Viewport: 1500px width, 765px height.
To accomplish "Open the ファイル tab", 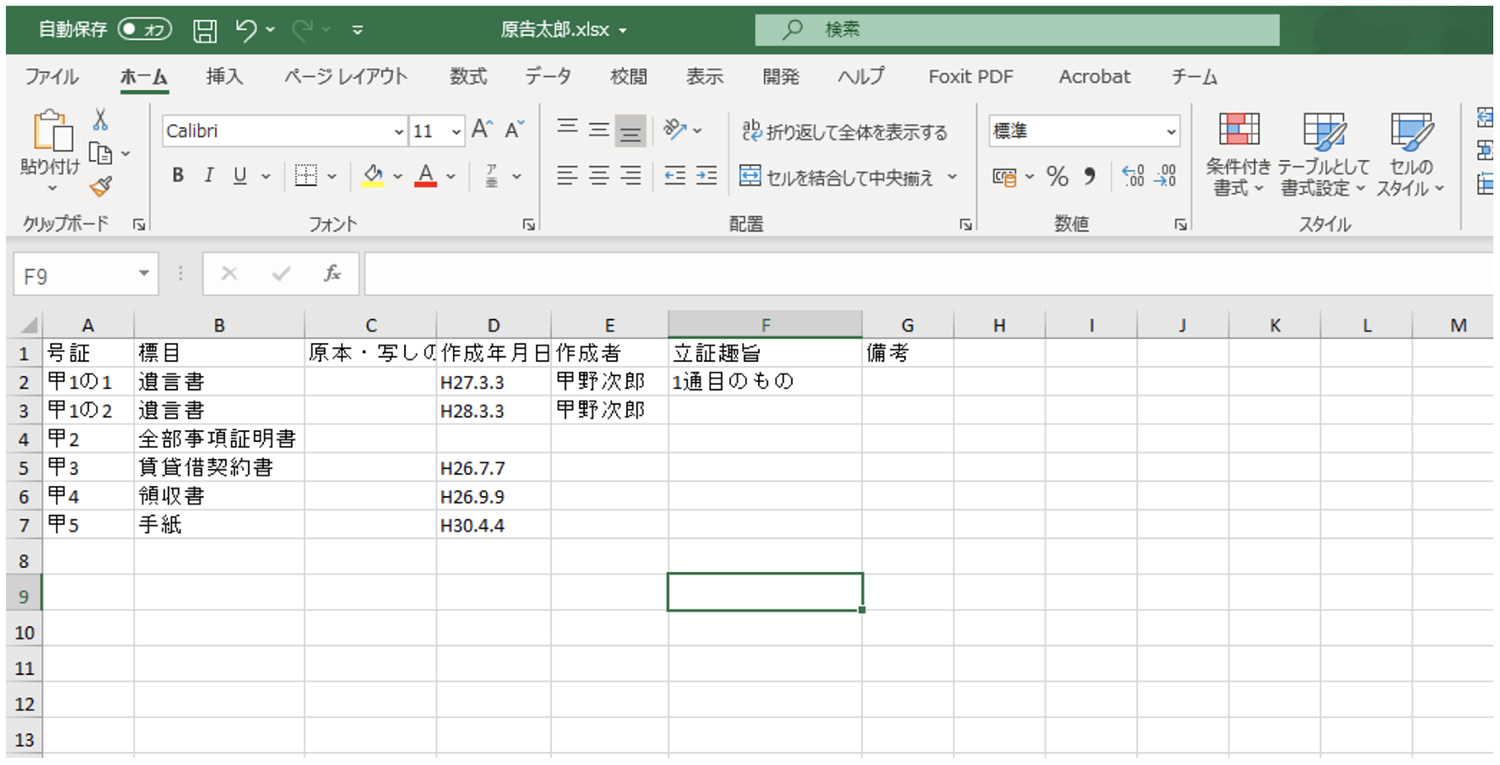I will point(51,77).
